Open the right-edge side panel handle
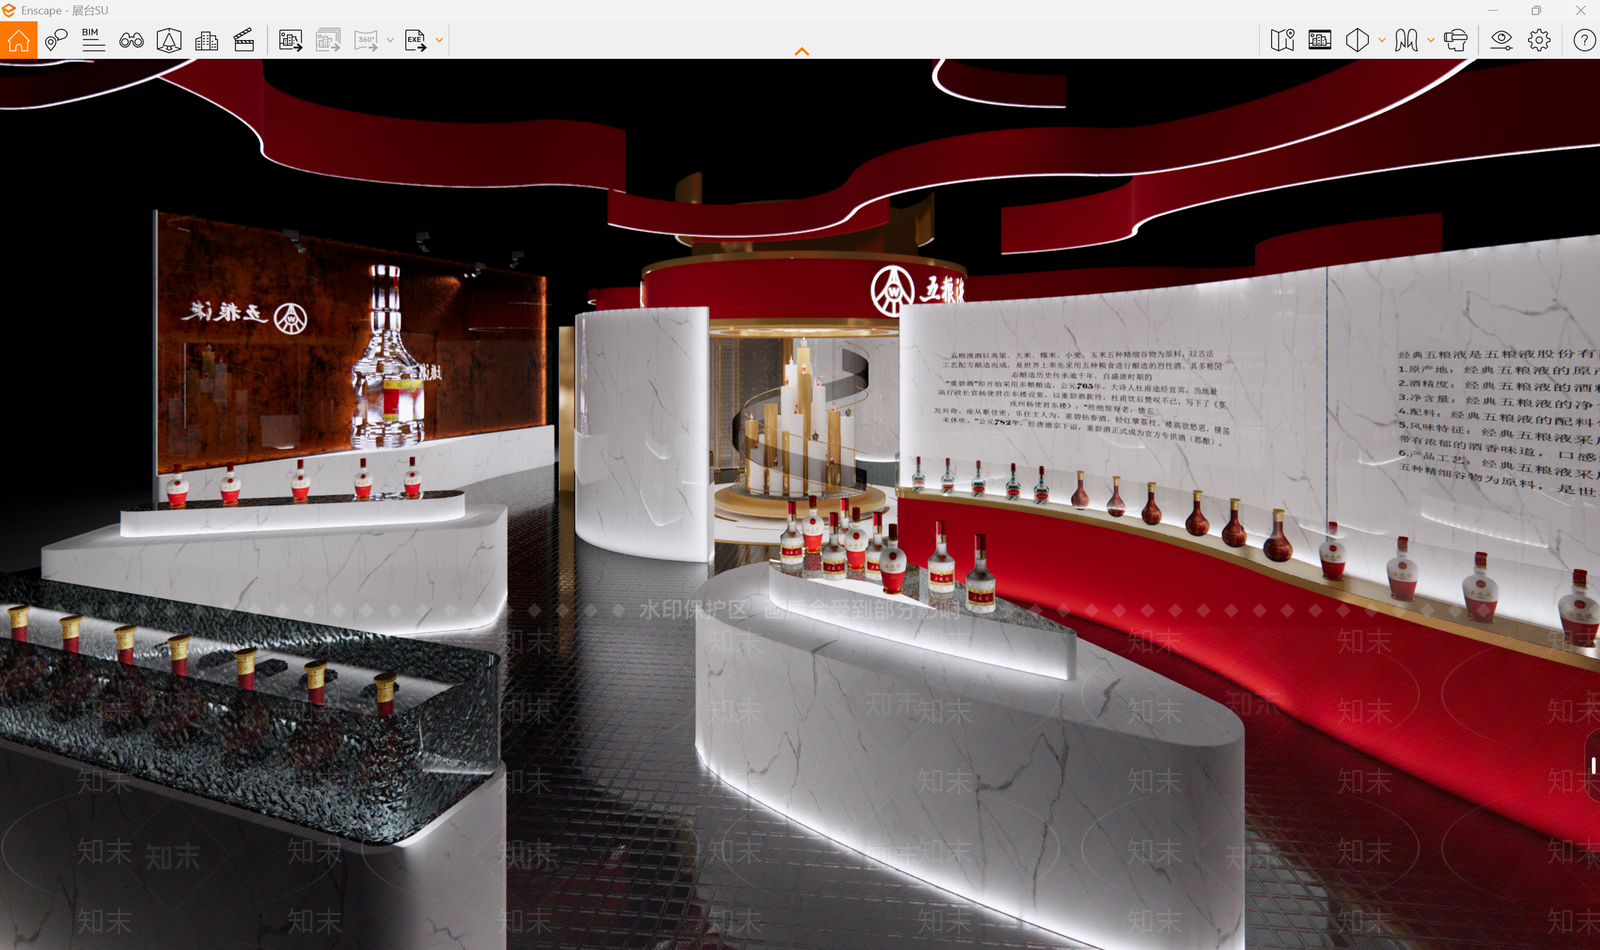The width and height of the screenshot is (1600, 950). [x=1593, y=765]
